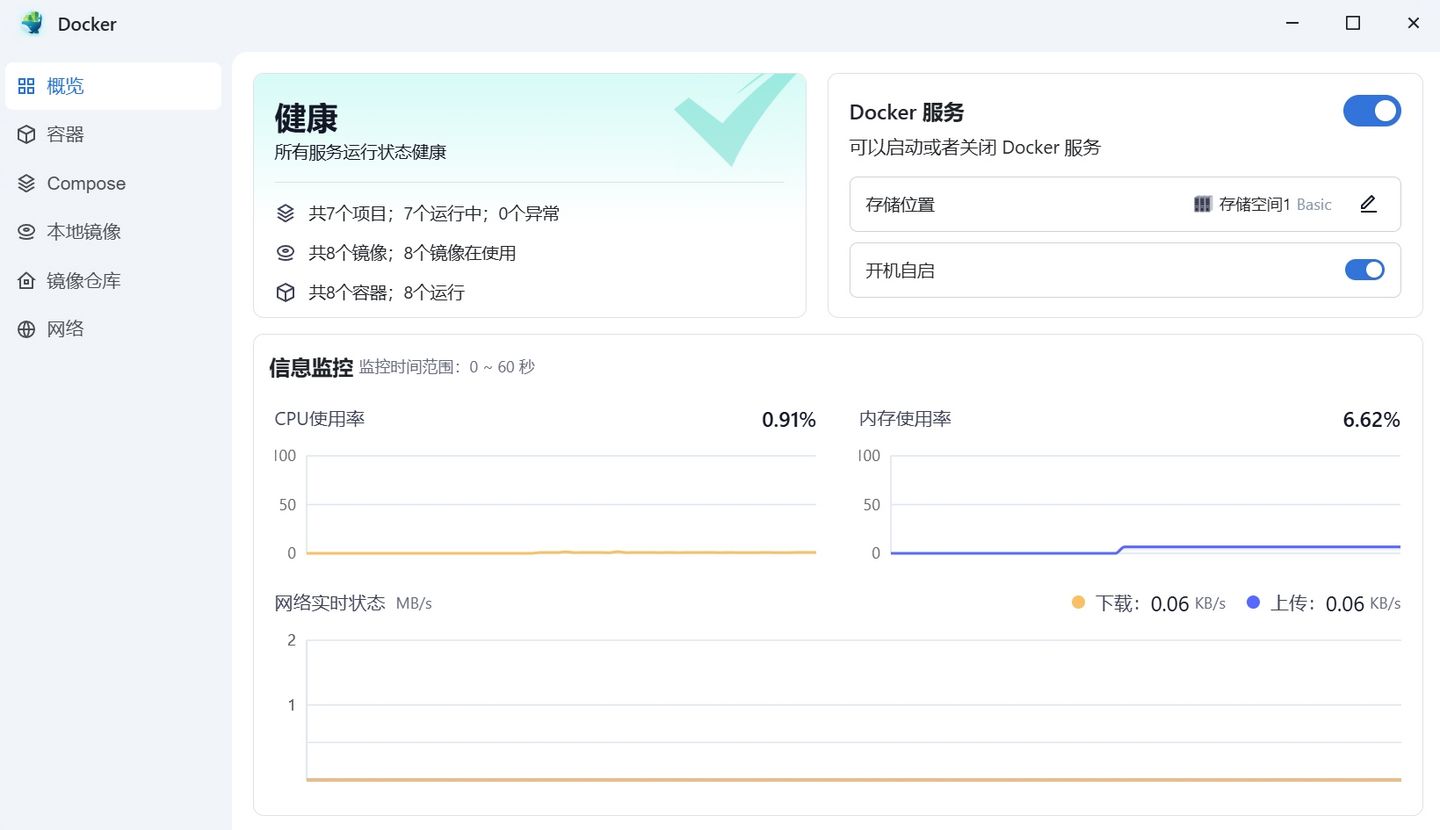Open the 网络 network page
1440x830 pixels.
click(x=66, y=329)
